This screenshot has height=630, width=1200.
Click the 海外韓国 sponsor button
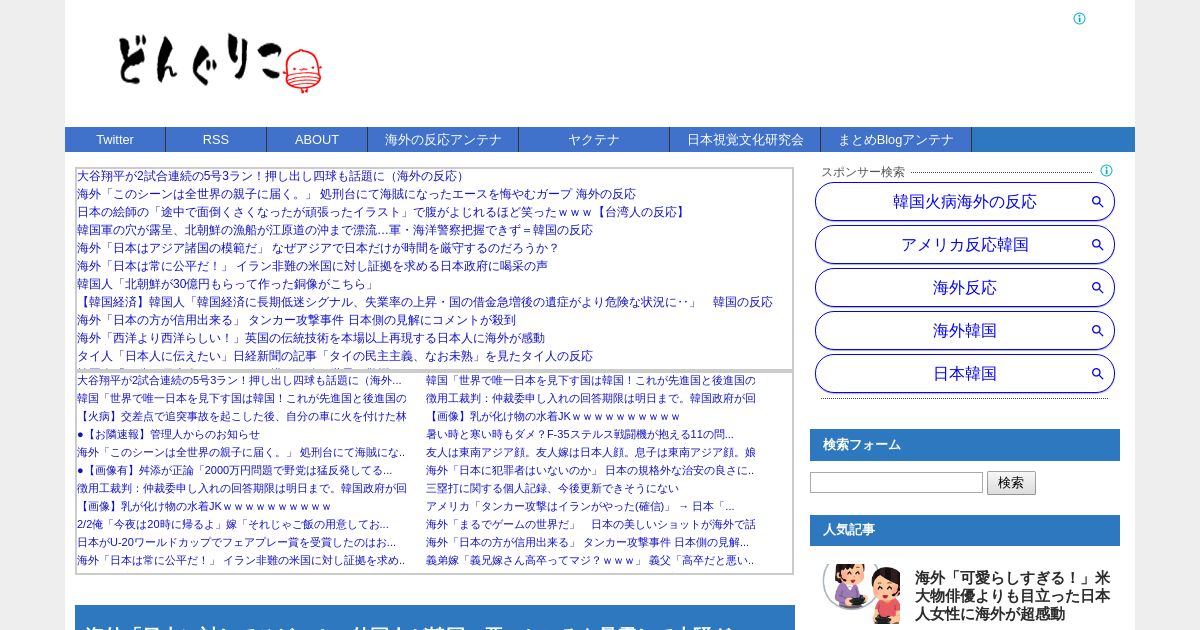pos(965,331)
